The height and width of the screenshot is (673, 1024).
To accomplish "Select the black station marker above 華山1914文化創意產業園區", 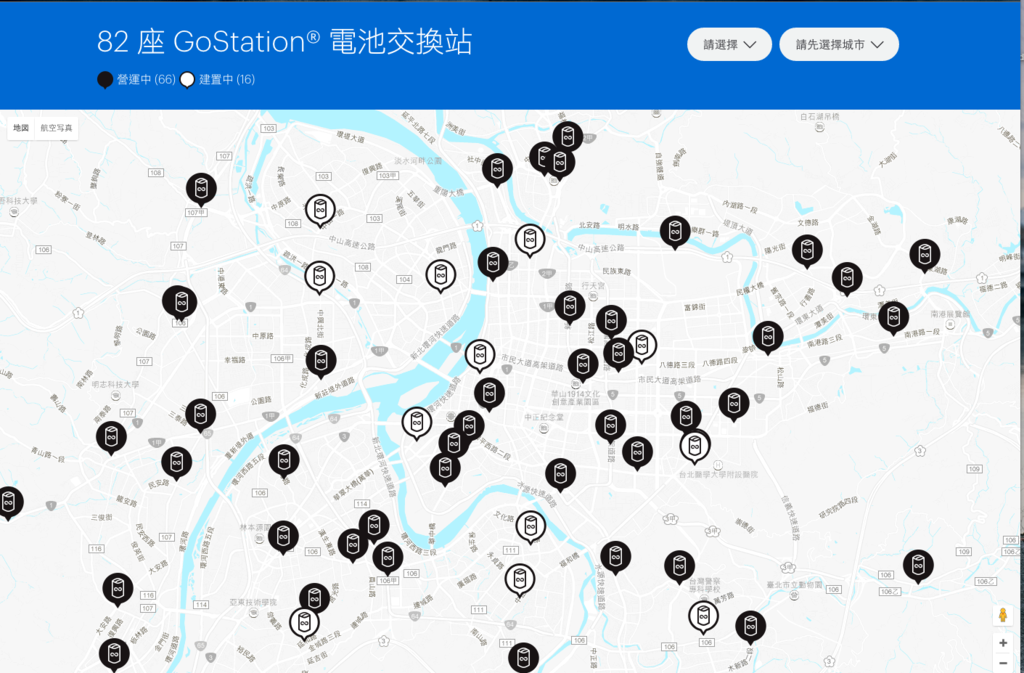I will pos(583,365).
